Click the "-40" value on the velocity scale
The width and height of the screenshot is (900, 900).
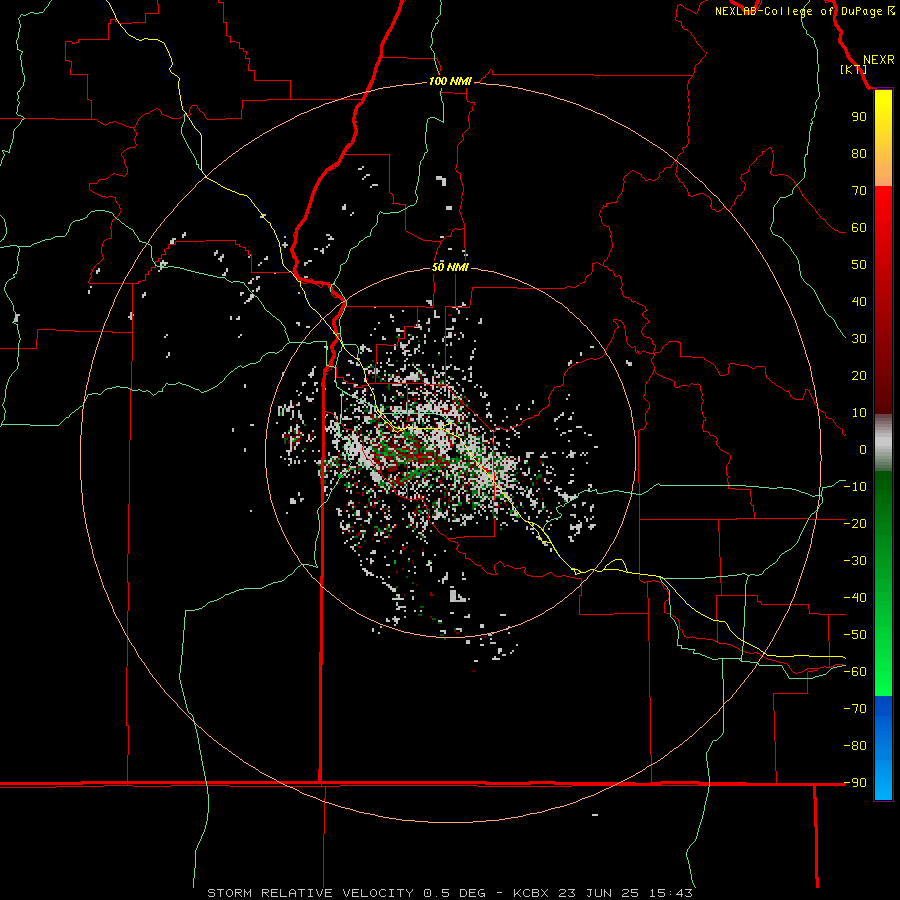[855, 598]
